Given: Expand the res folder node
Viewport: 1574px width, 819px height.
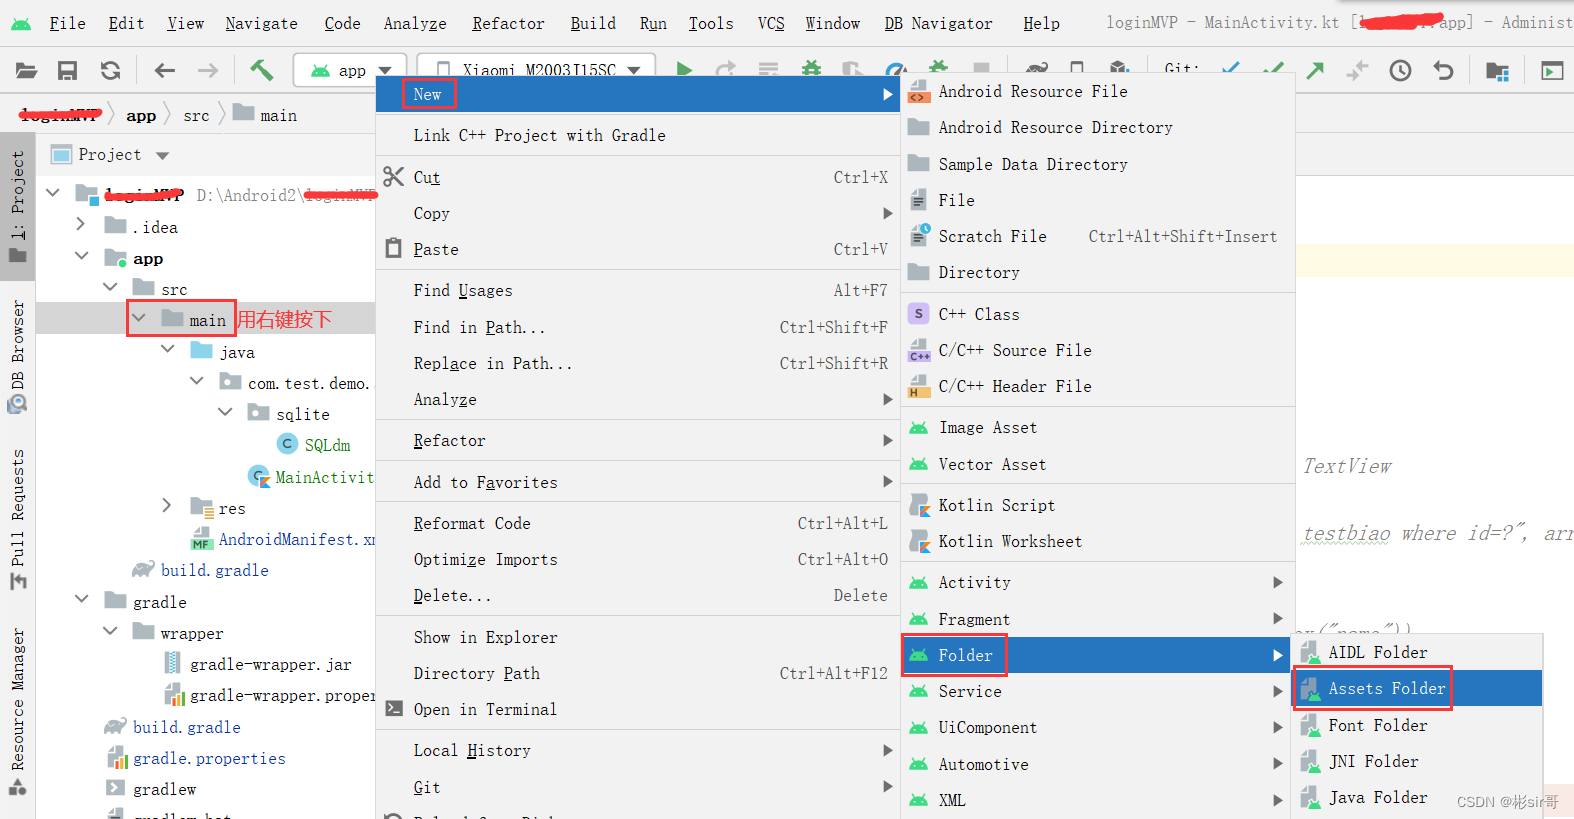Looking at the screenshot, I should pyautogui.click(x=167, y=506).
